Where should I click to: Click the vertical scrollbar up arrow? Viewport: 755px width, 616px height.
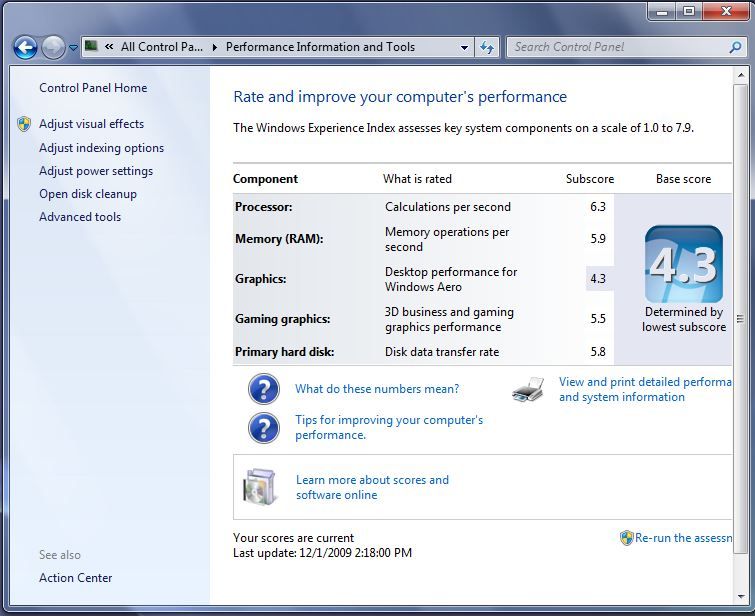point(741,75)
